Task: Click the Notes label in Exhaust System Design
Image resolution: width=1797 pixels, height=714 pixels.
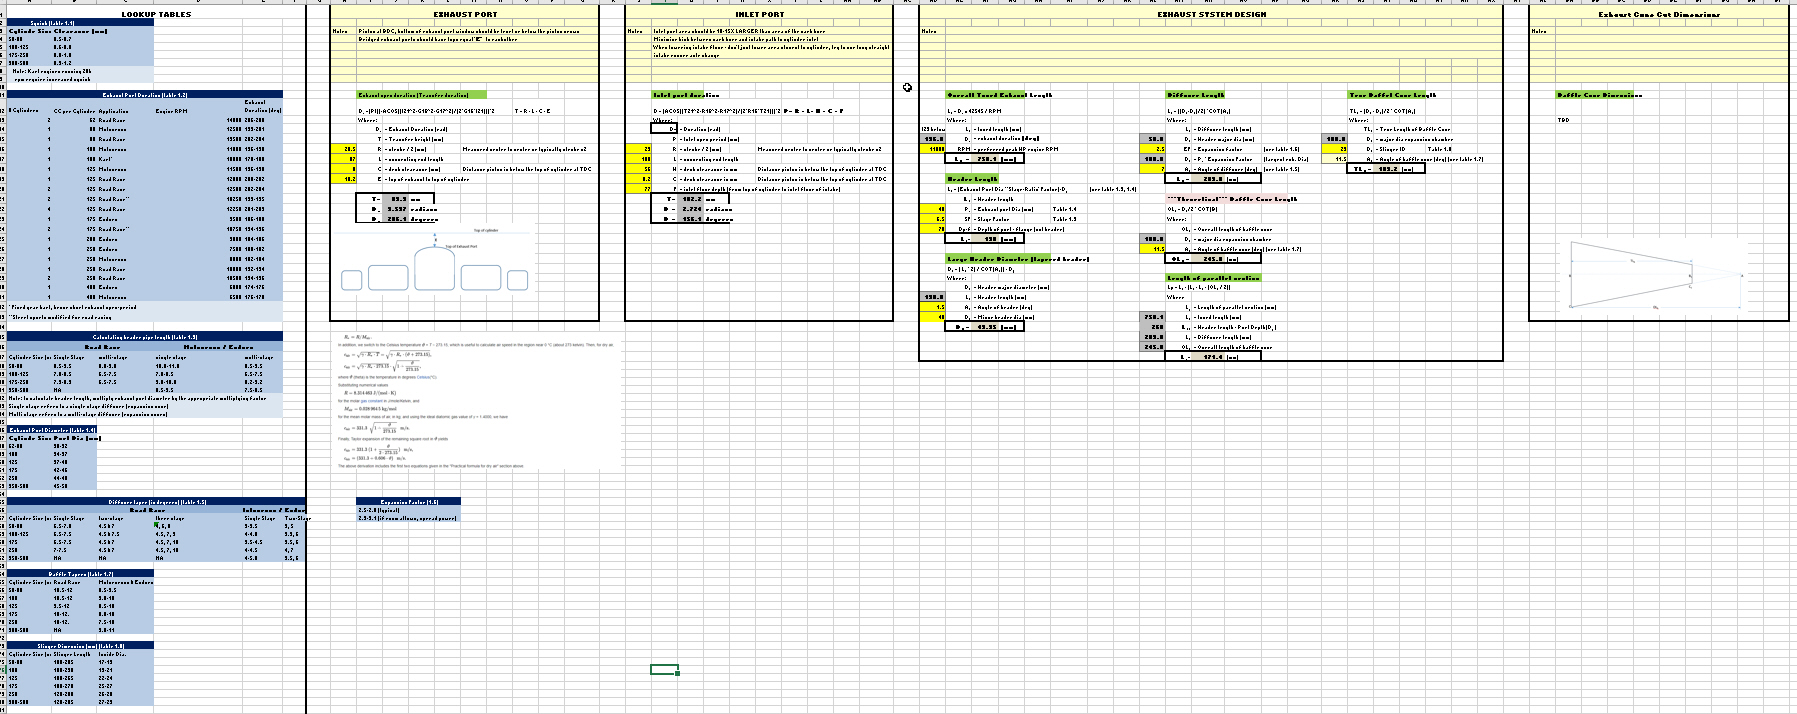Action: tap(928, 32)
